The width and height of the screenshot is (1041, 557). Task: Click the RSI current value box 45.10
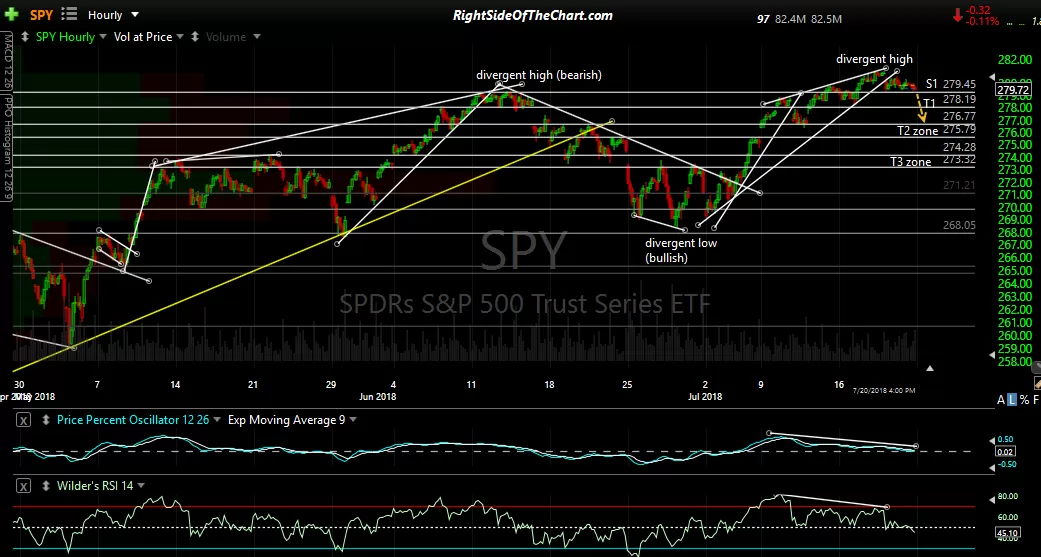tap(1006, 532)
